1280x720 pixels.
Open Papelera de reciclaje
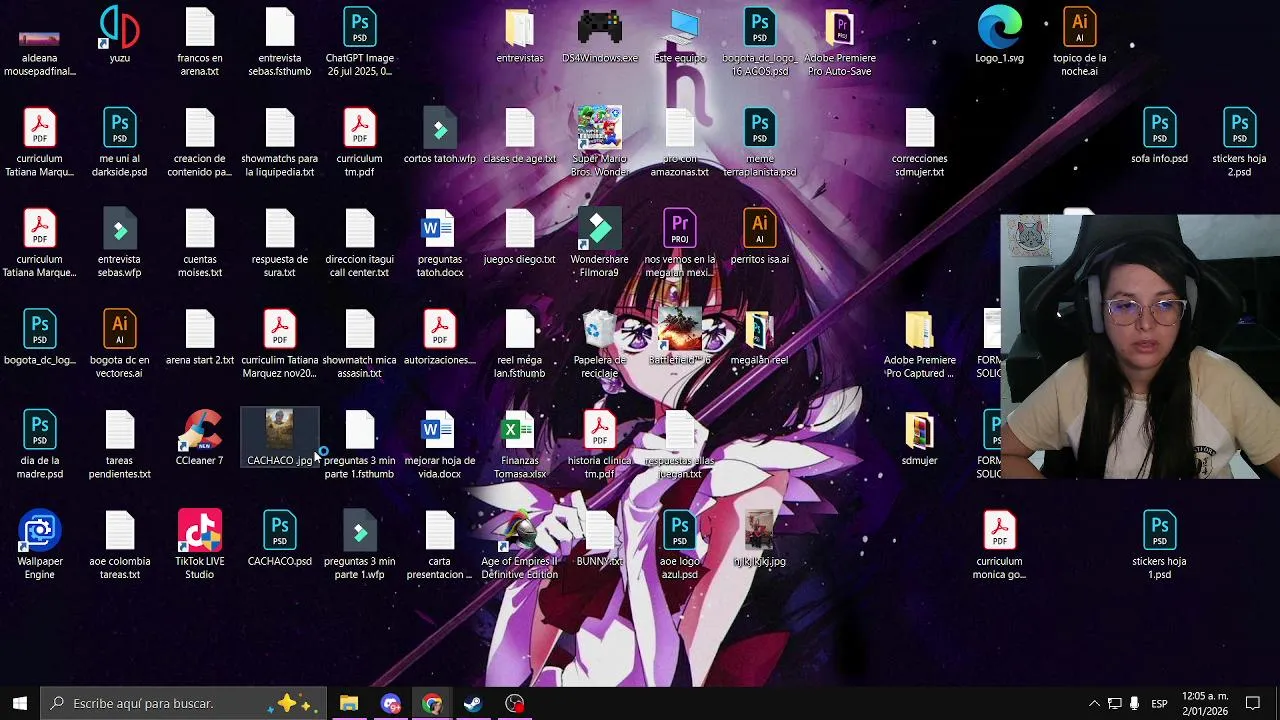[x=599, y=343]
